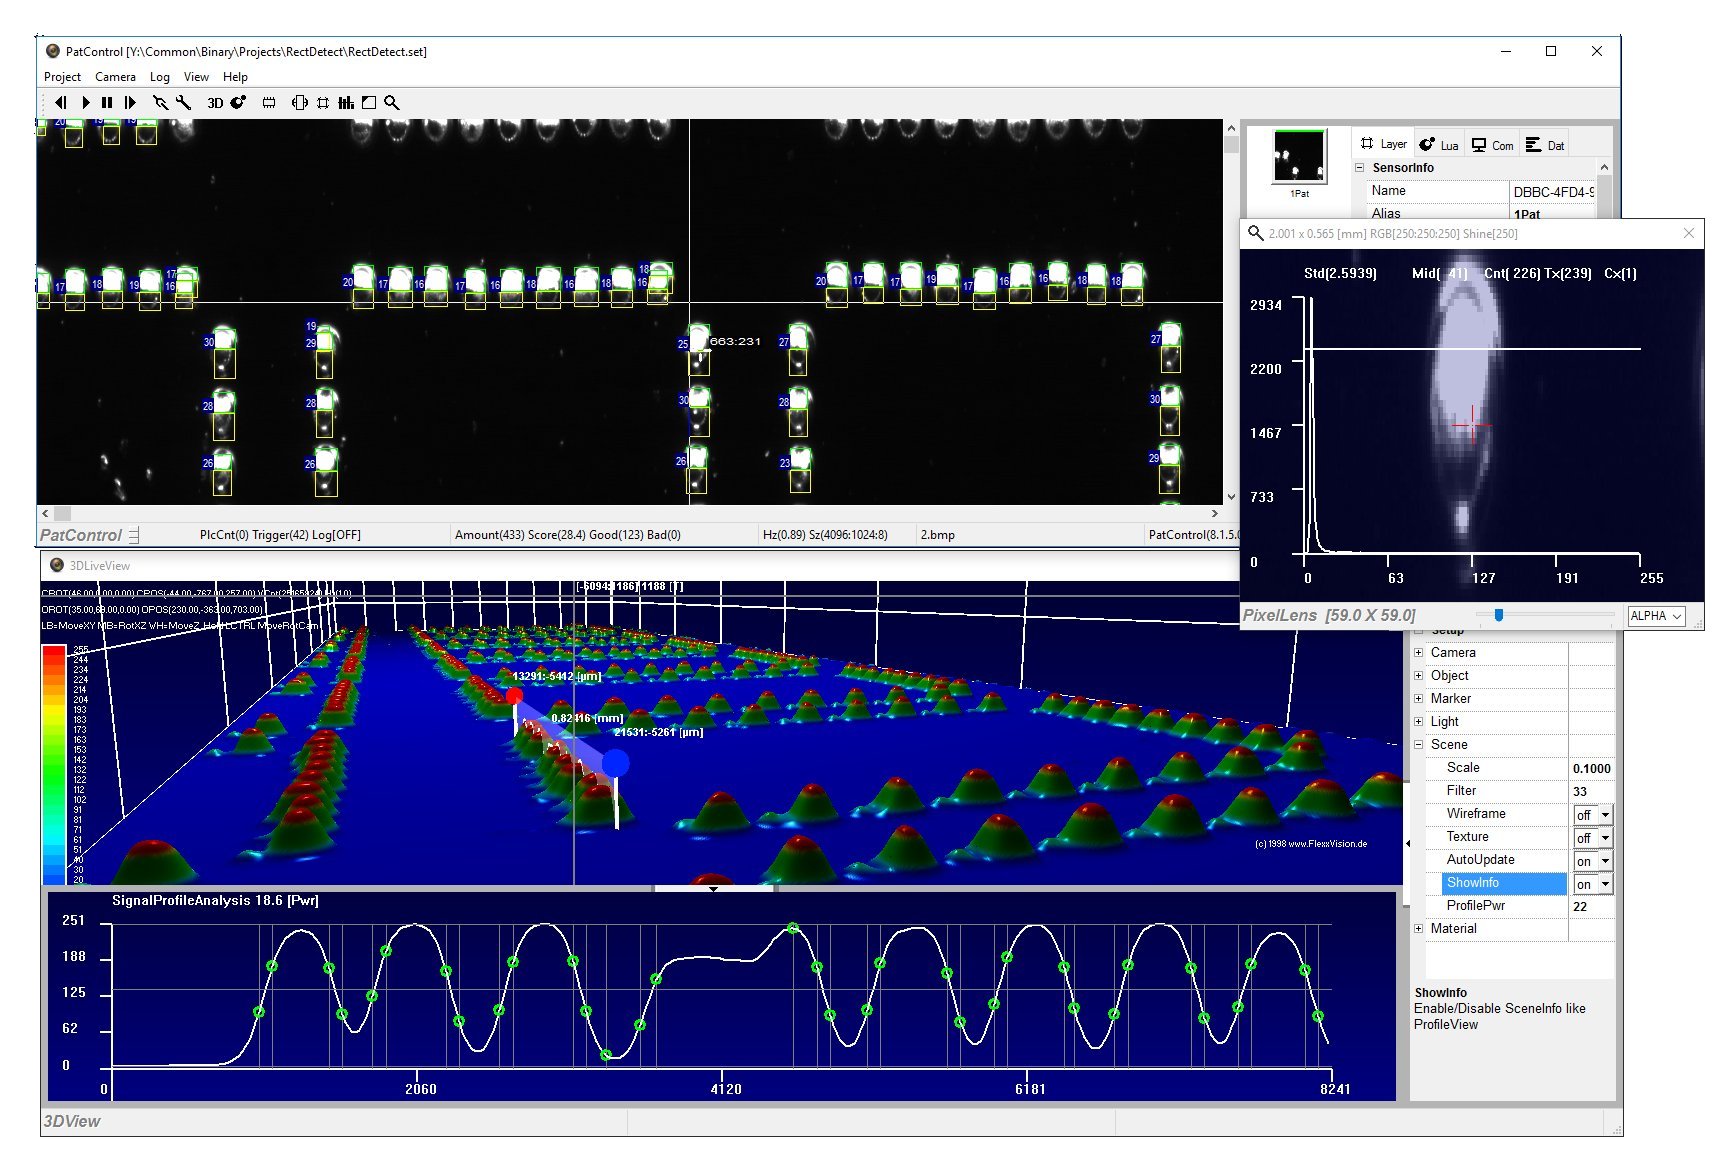This screenshot has height=1152, width=1722.
Task: Open the histogram bars tool
Action: (346, 102)
